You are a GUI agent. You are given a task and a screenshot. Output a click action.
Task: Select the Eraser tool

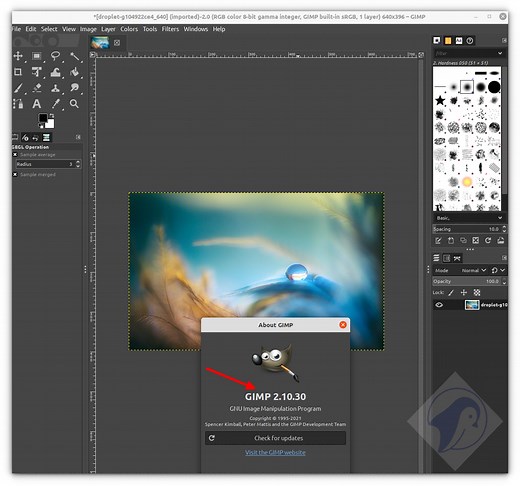[37, 88]
